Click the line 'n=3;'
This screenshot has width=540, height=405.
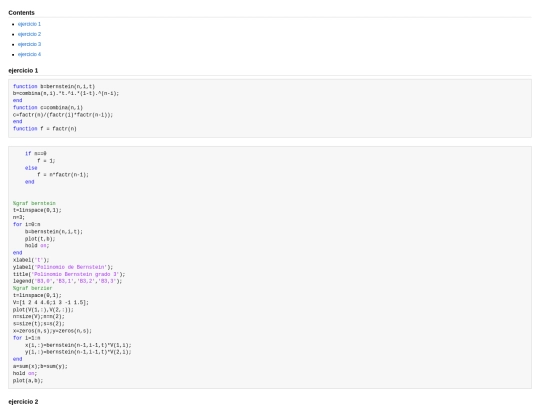point(19,217)
